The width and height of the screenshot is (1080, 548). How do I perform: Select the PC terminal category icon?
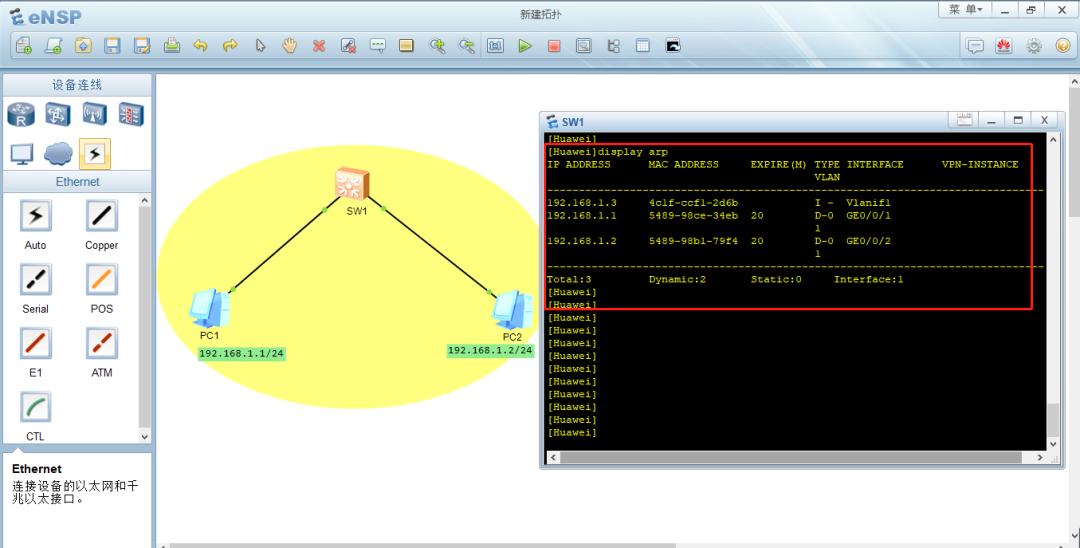pyautogui.click(x=21, y=154)
